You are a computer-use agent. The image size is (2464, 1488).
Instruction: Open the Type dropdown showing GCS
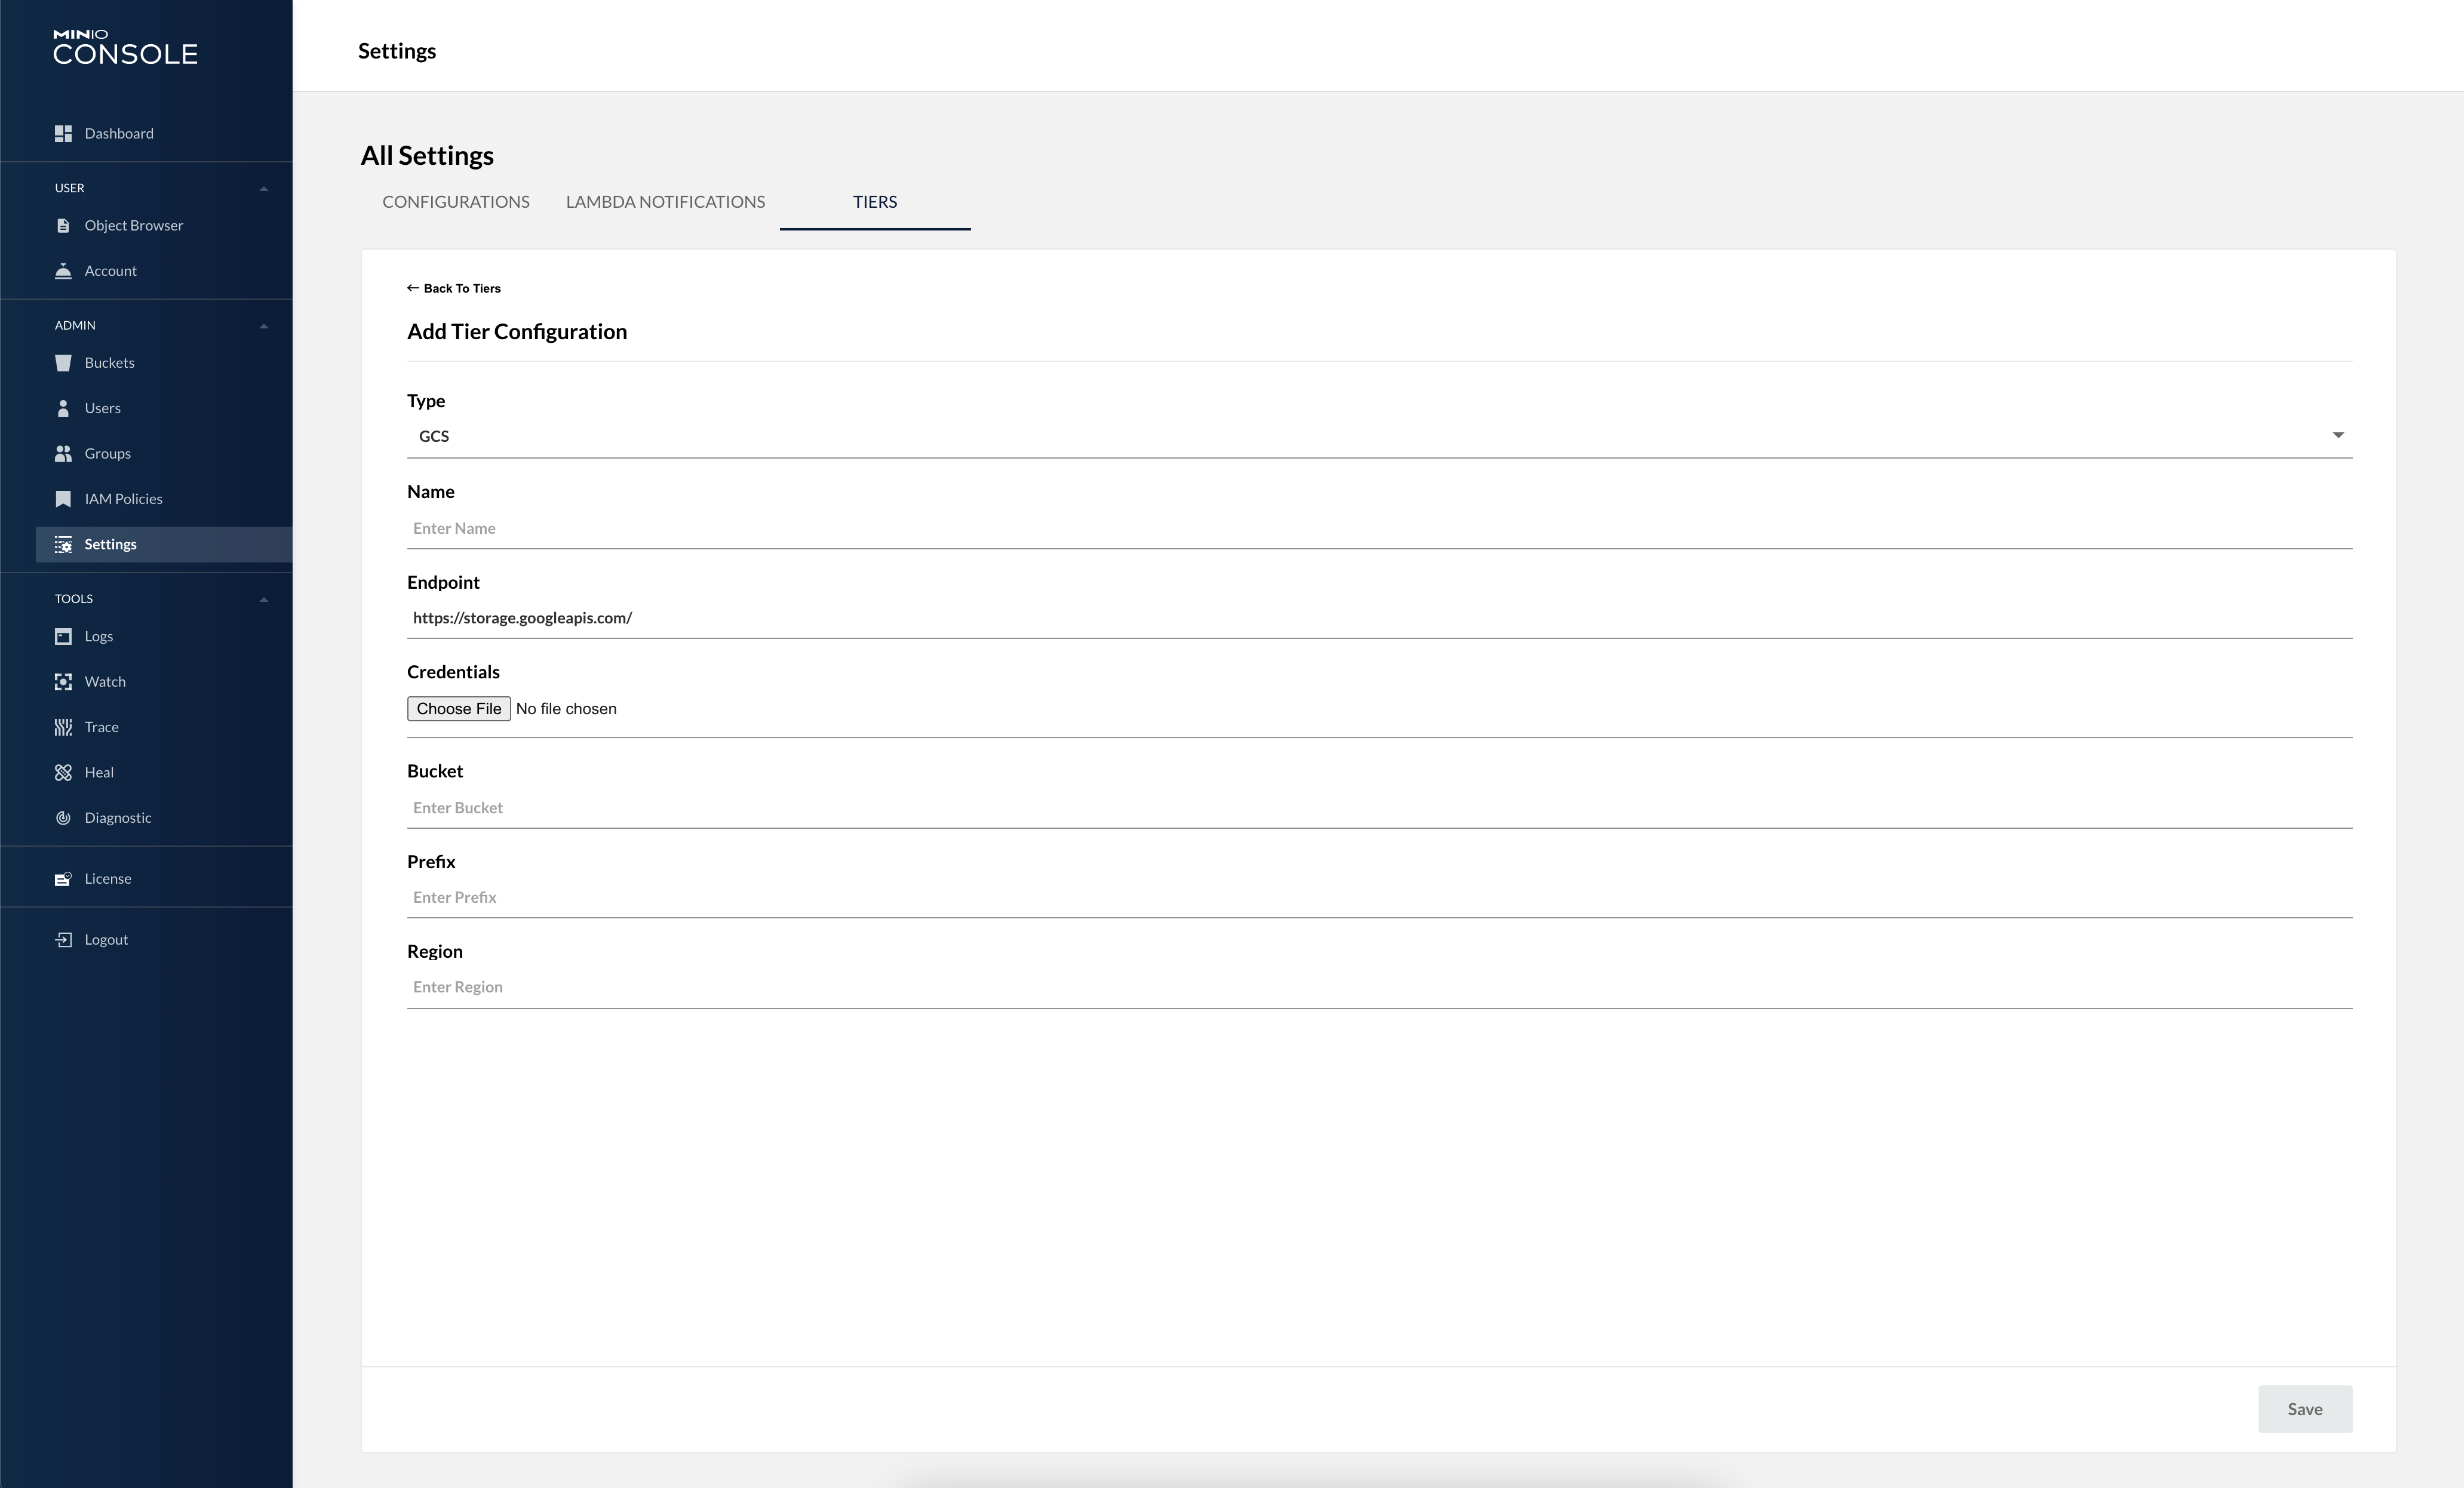(1378, 436)
